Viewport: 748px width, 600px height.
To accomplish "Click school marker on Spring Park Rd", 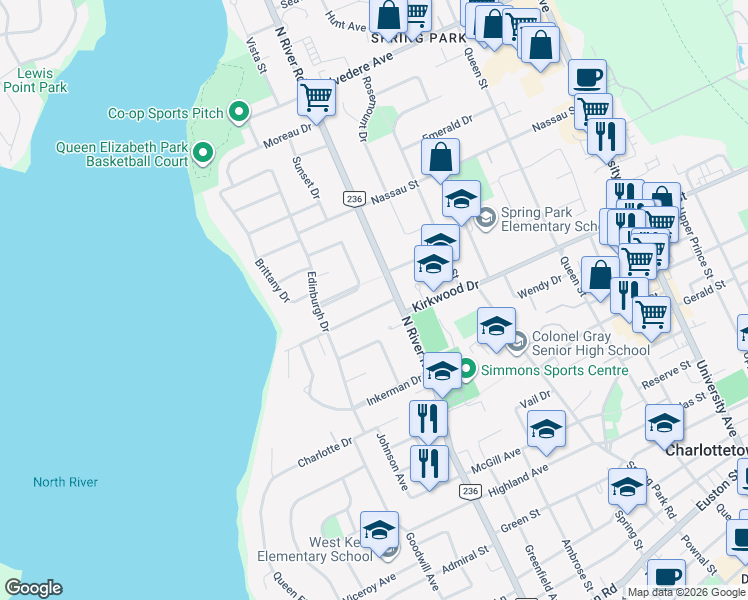I will pos(627,488).
